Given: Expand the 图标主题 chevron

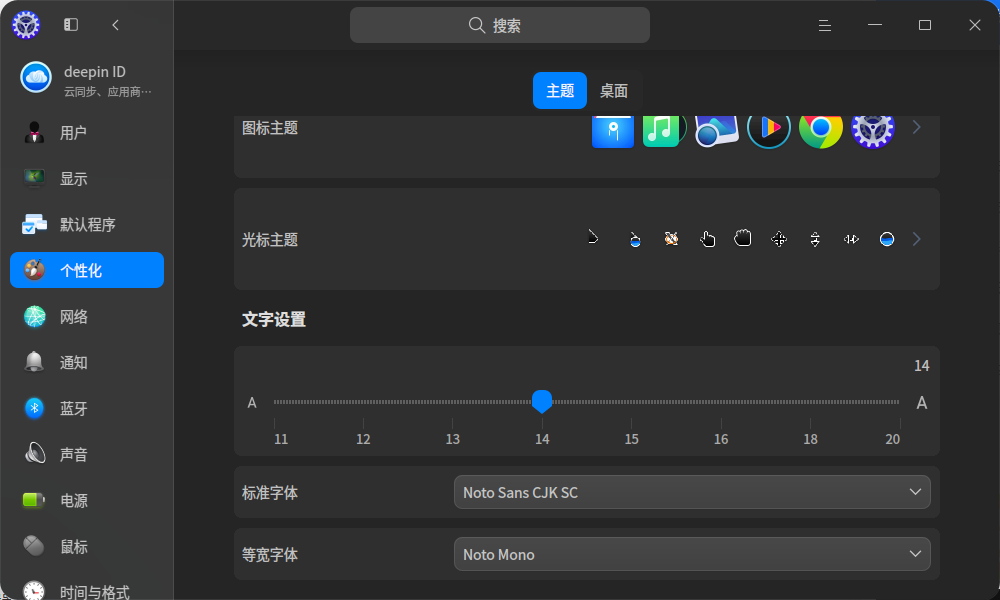Looking at the screenshot, I should tap(916, 127).
